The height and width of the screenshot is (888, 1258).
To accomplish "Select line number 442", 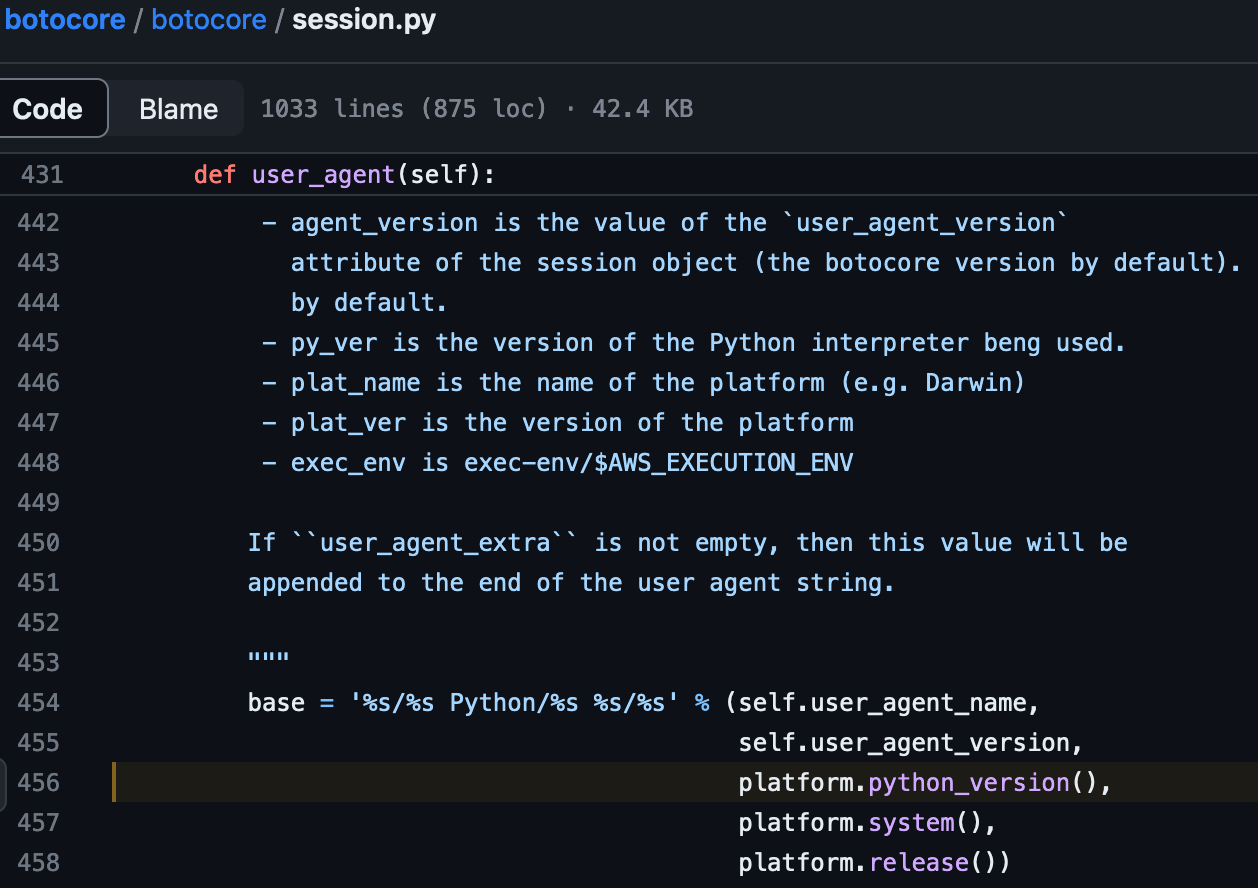I will [x=39, y=222].
